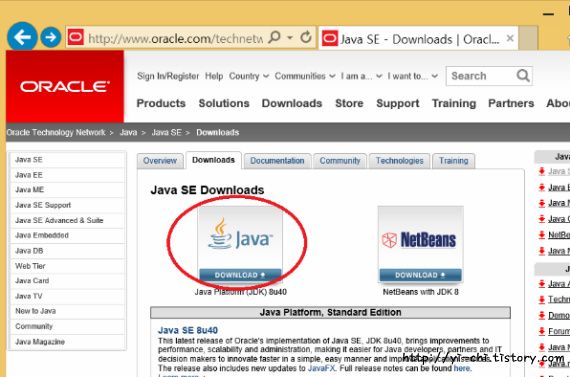Open the Solutions menu

[224, 103]
